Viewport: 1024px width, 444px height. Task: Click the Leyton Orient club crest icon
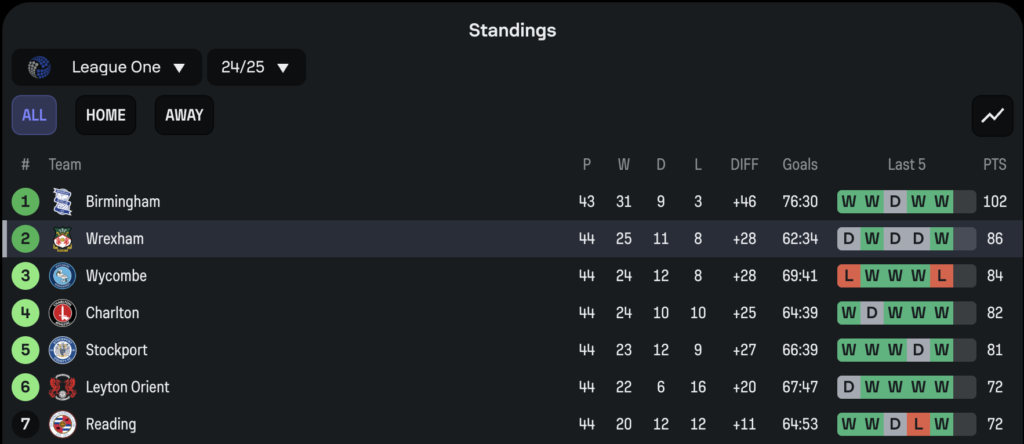tap(63, 388)
